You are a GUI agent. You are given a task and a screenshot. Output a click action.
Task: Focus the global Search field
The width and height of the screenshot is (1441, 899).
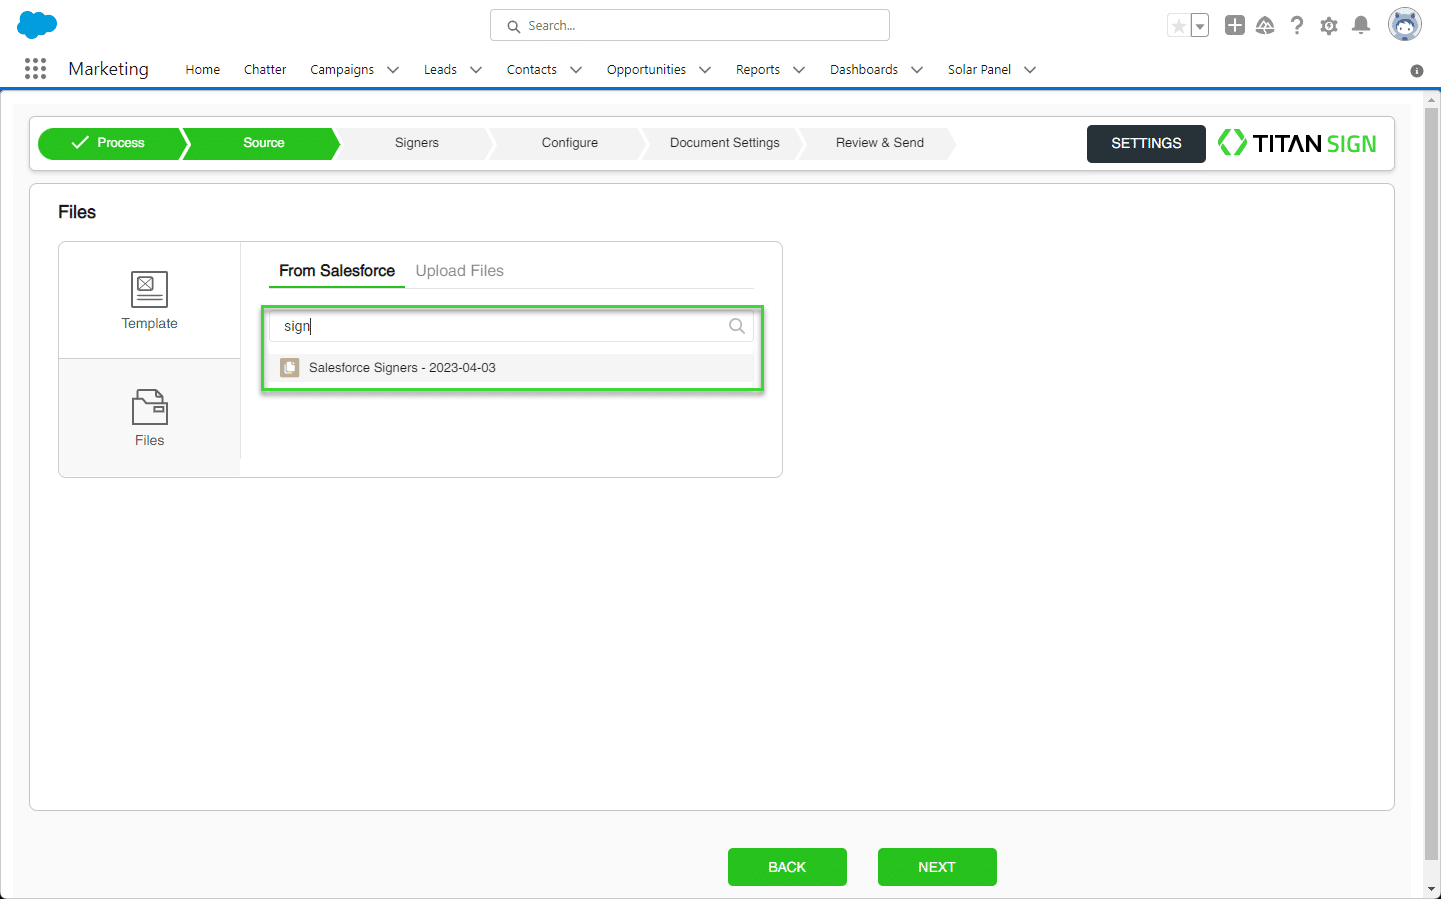(690, 25)
